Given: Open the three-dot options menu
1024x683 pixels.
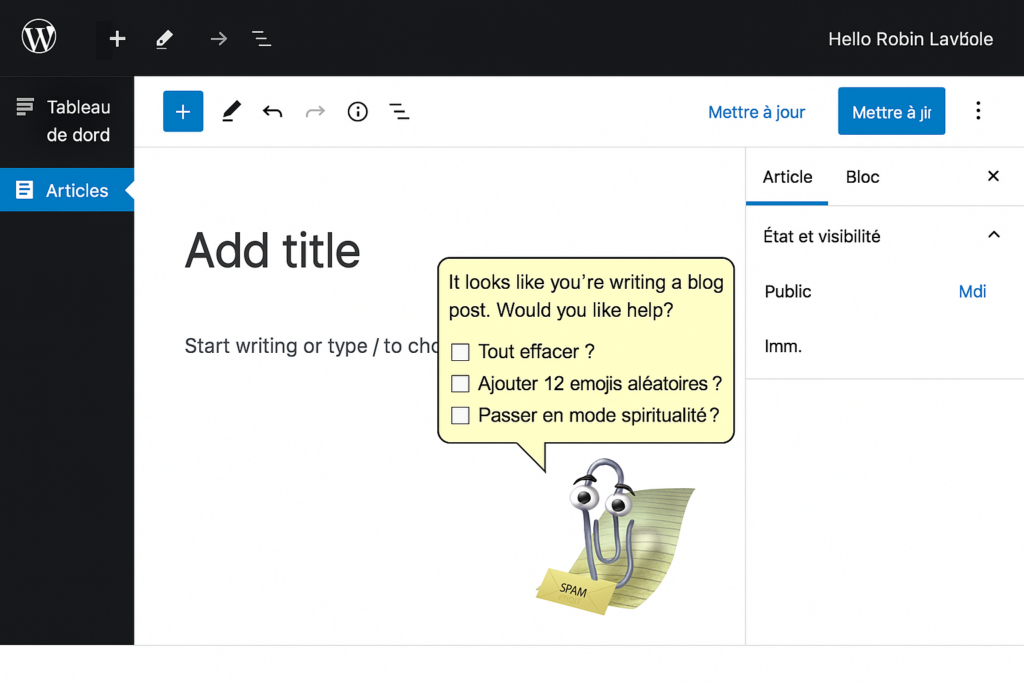Looking at the screenshot, I should (978, 111).
